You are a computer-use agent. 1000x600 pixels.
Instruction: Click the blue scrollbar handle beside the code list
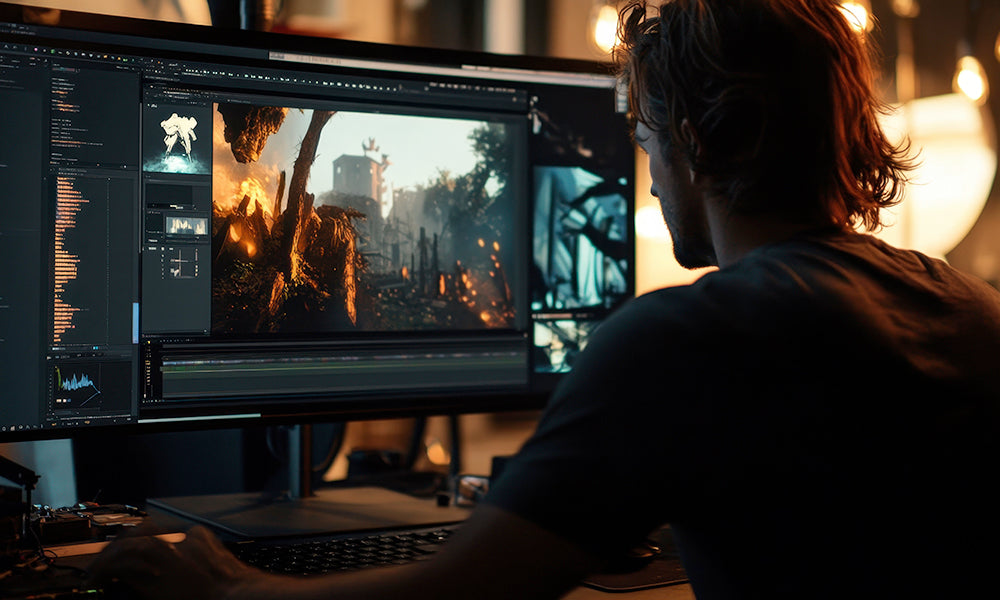135,322
